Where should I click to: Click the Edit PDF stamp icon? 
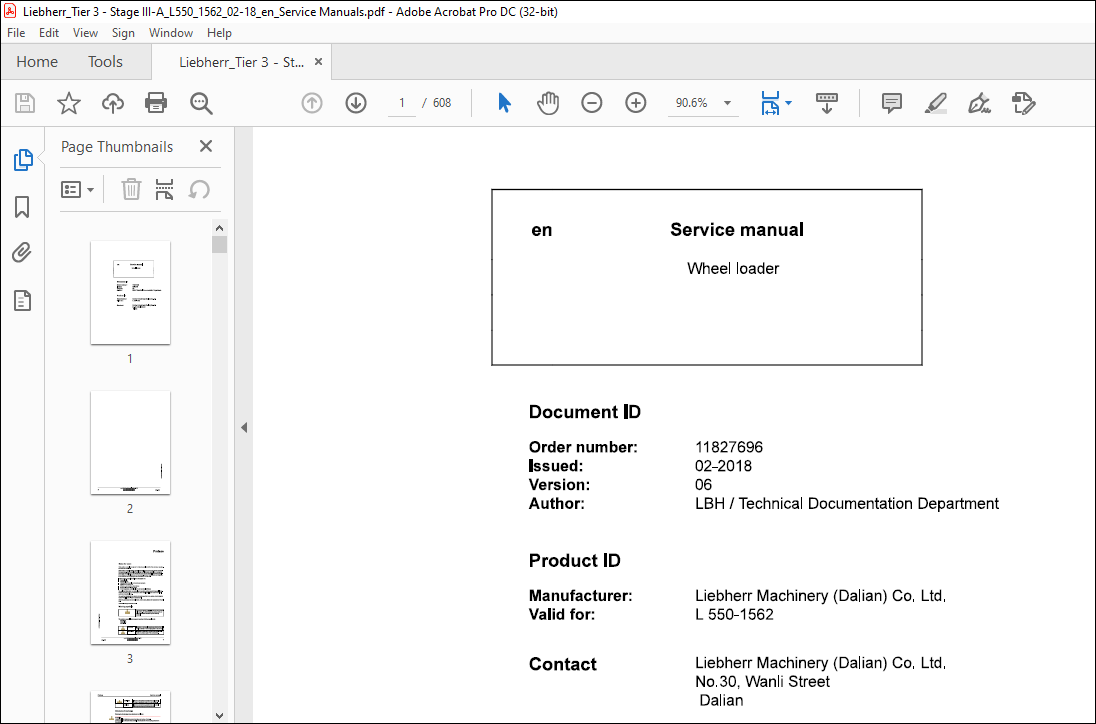1023,103
